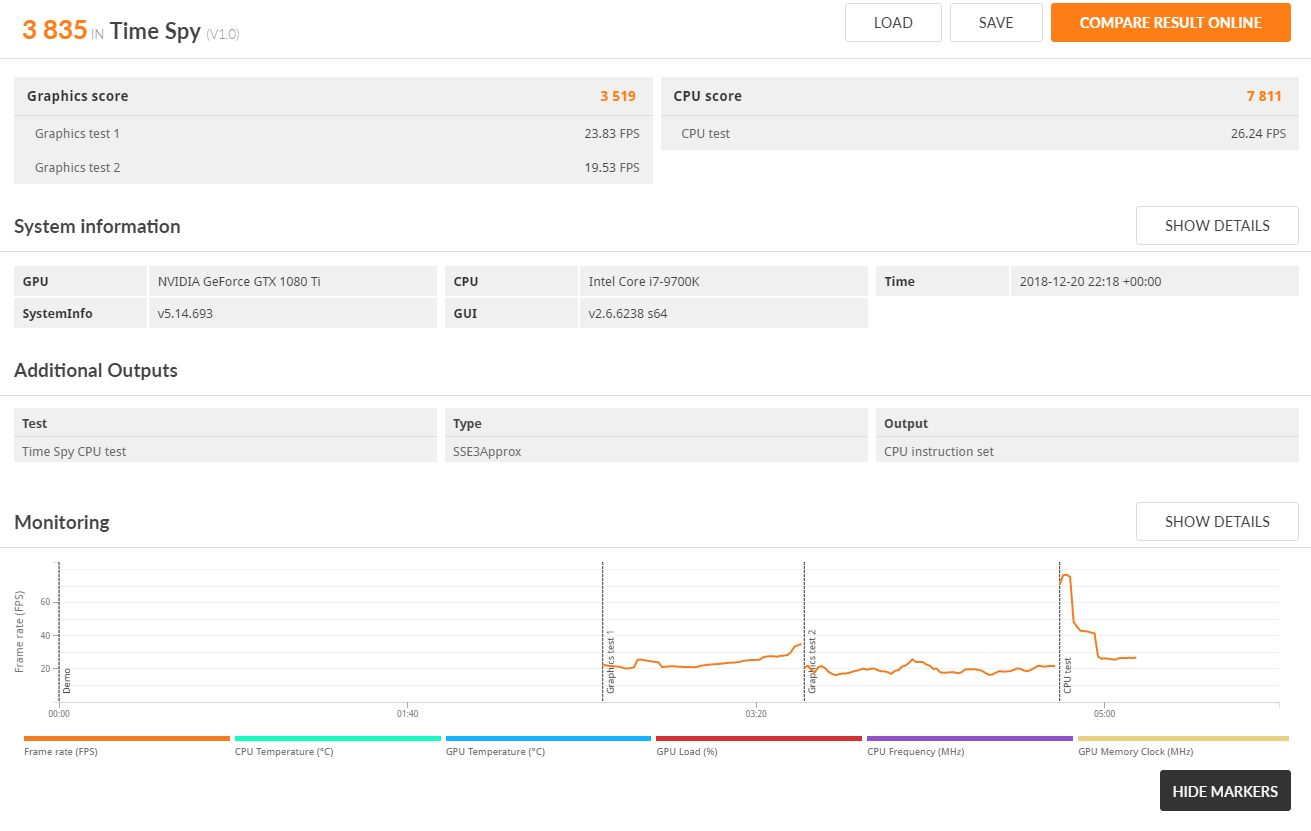Toggle the CPU Temperature (°C) legend series
This screenshot has width=1311, height=831.
[338, 746]
